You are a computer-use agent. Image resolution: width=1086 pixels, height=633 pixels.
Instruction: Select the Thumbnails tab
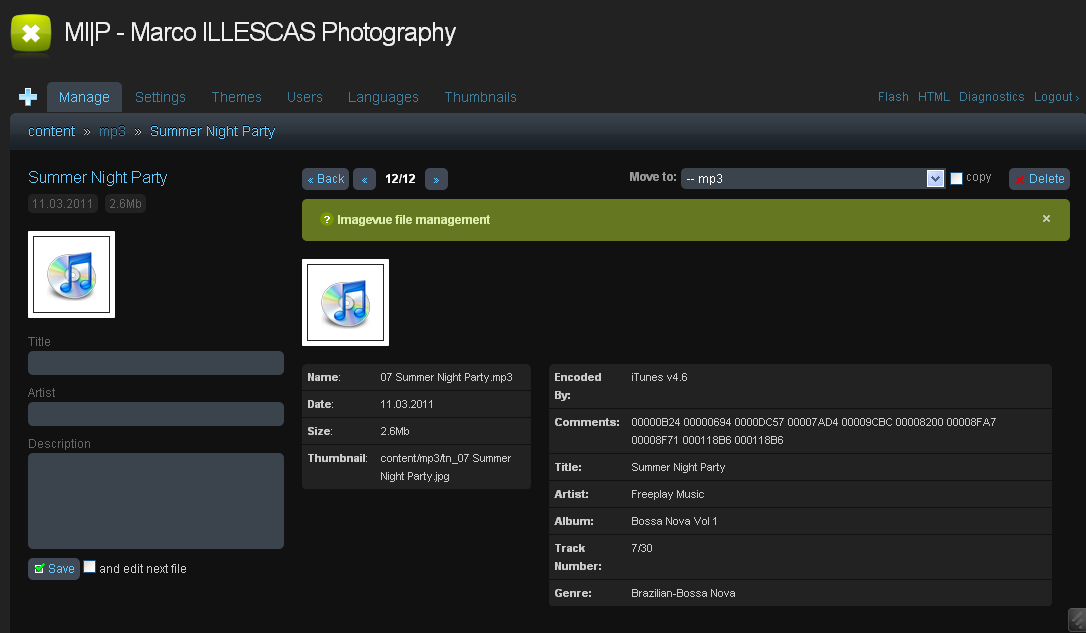click(481, 97)
